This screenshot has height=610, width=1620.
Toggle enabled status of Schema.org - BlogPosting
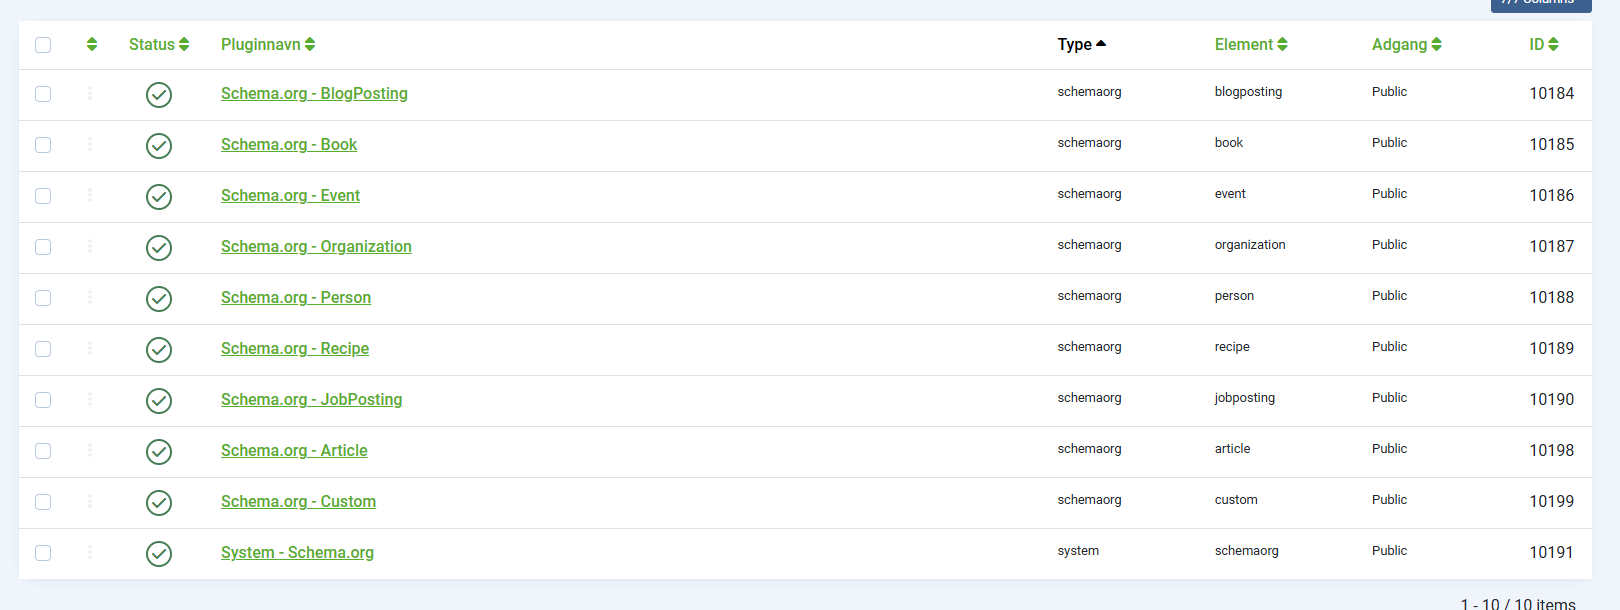pos(159,95)
